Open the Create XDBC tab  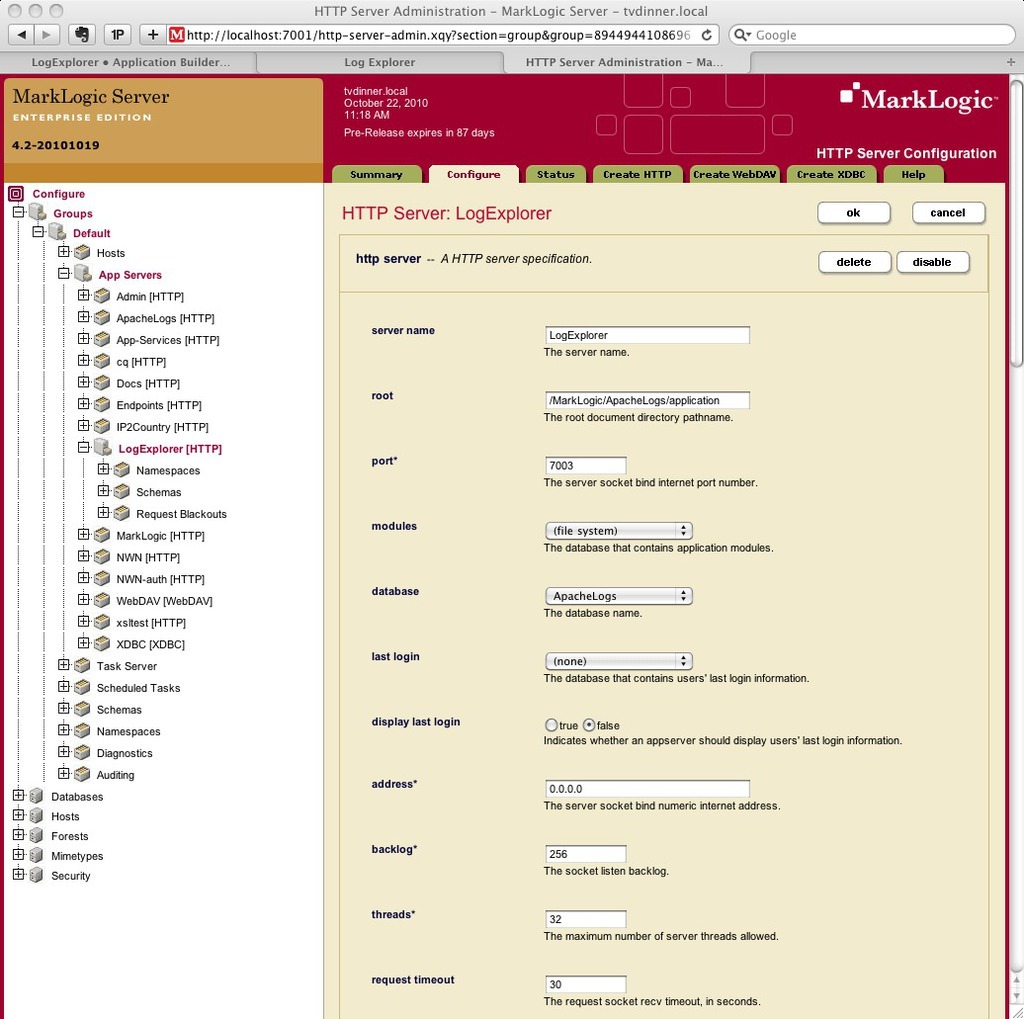[x=831, y=174]
